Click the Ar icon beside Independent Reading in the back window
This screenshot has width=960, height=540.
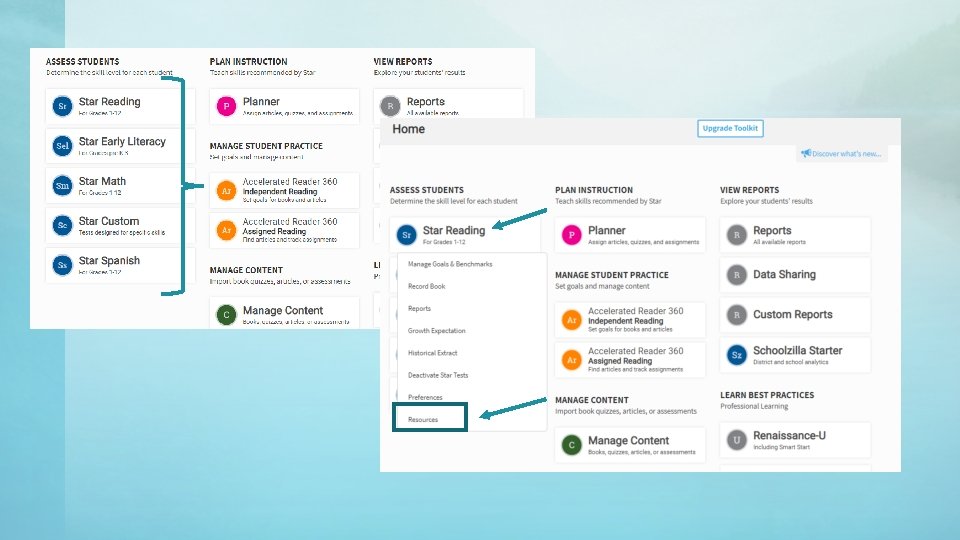227,190
